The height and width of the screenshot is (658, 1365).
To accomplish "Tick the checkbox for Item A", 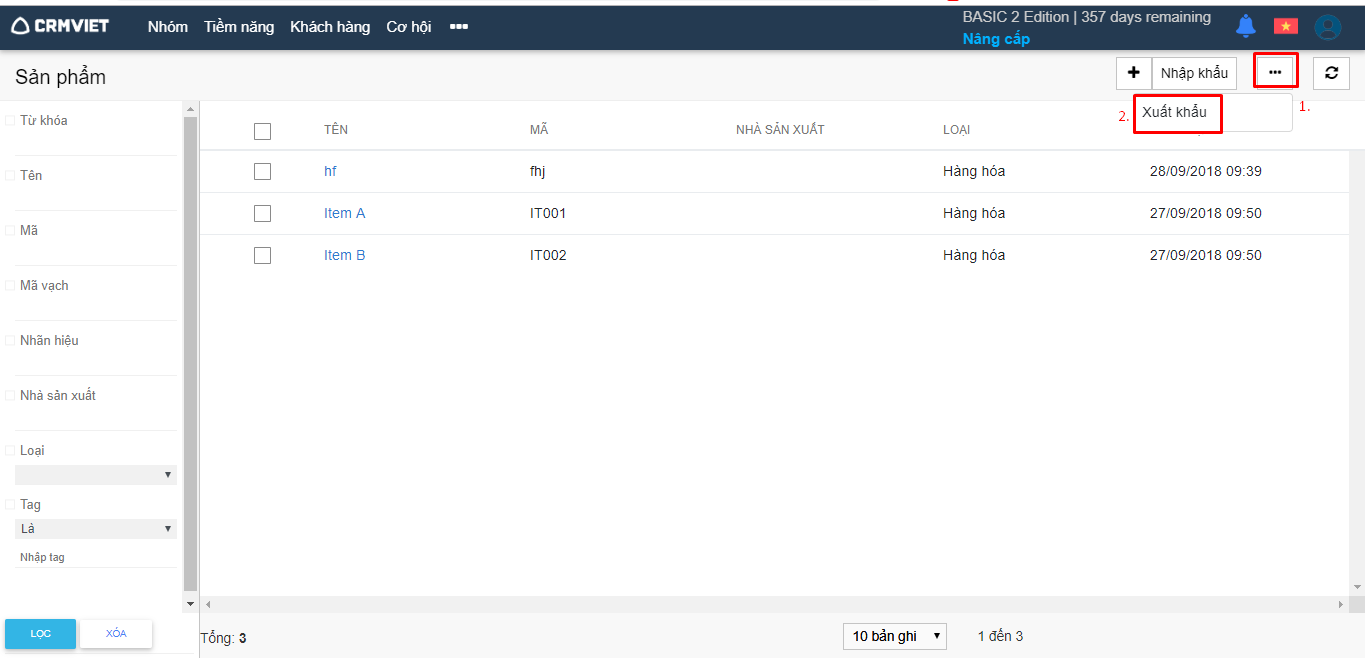I will click(262, 213).
